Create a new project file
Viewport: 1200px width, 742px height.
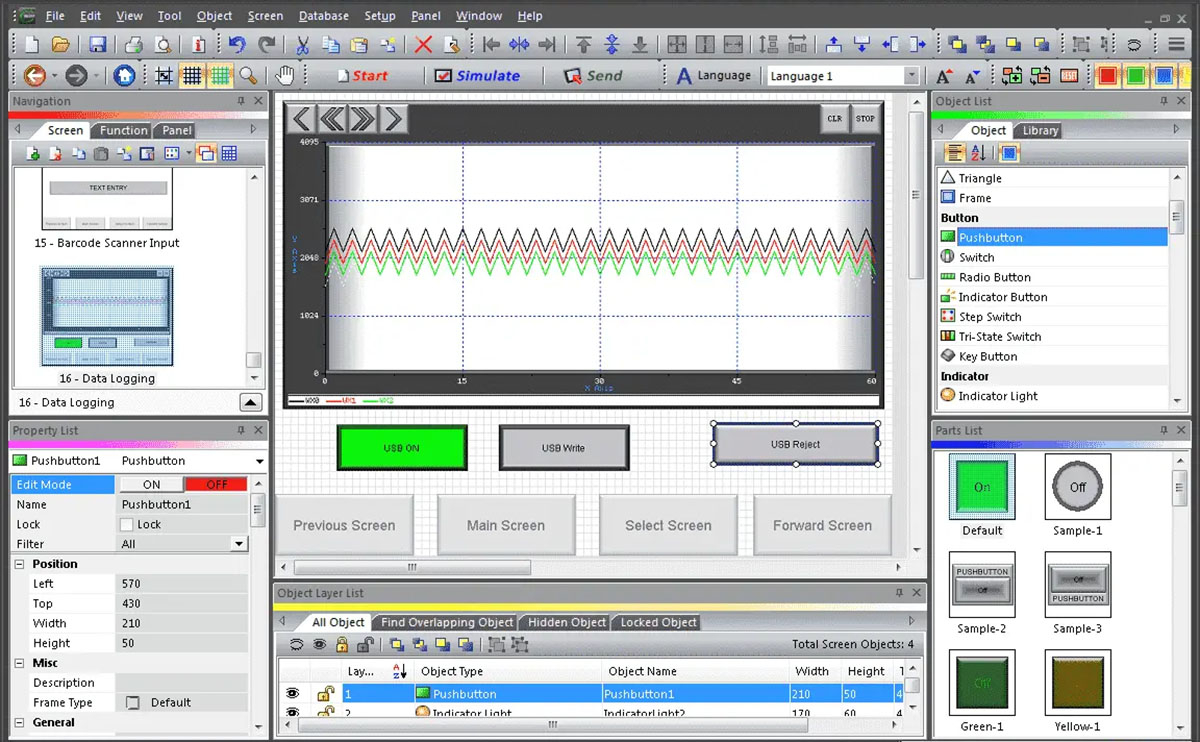(x=33, y=44)
